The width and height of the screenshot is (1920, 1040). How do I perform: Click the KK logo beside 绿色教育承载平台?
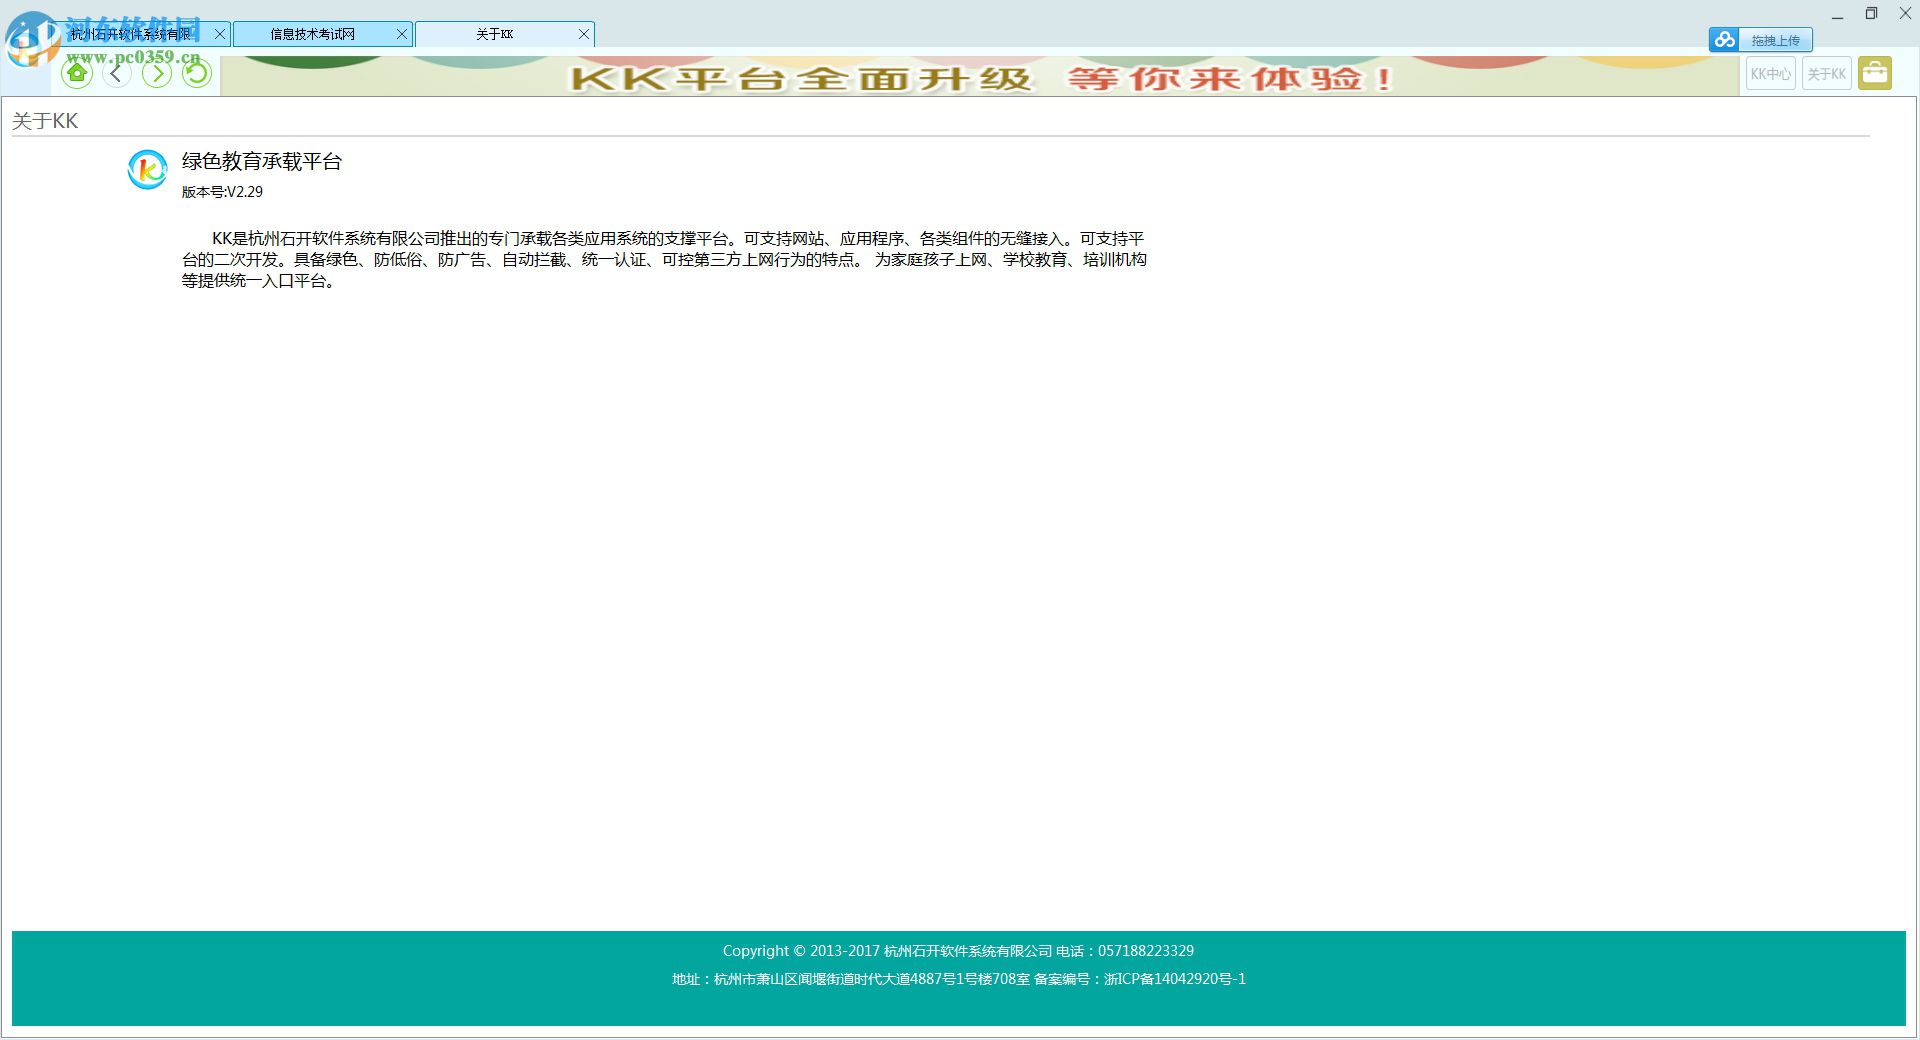(x=148, y=169)
